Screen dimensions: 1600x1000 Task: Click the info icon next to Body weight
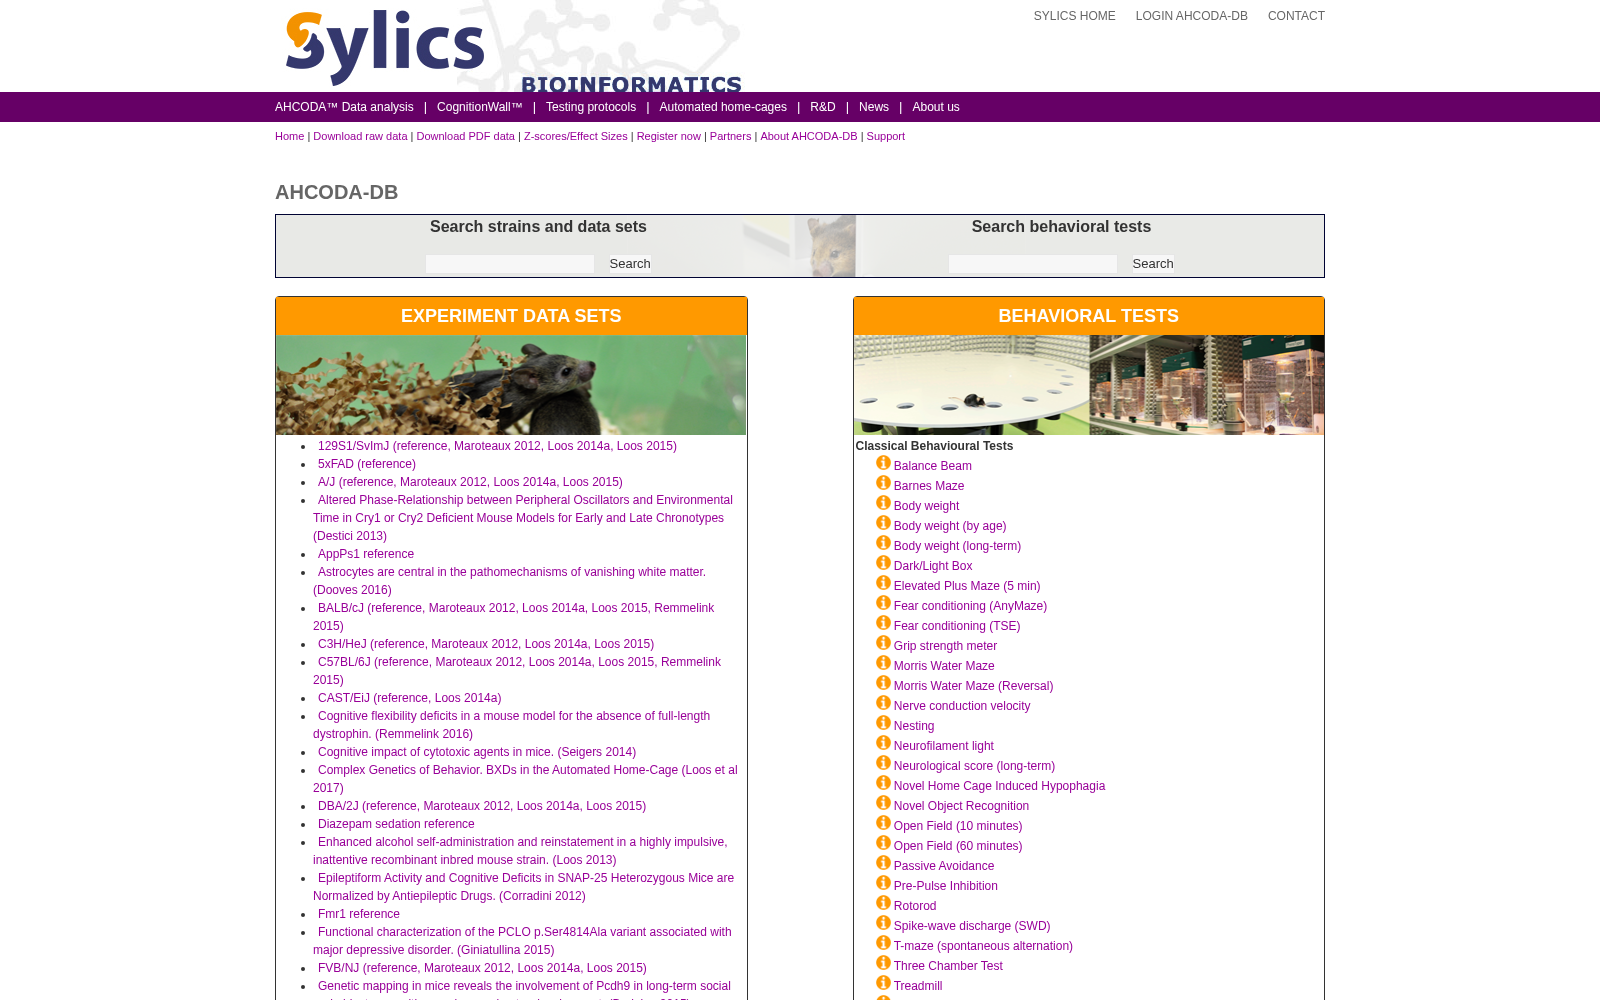(x=883, y=503)
